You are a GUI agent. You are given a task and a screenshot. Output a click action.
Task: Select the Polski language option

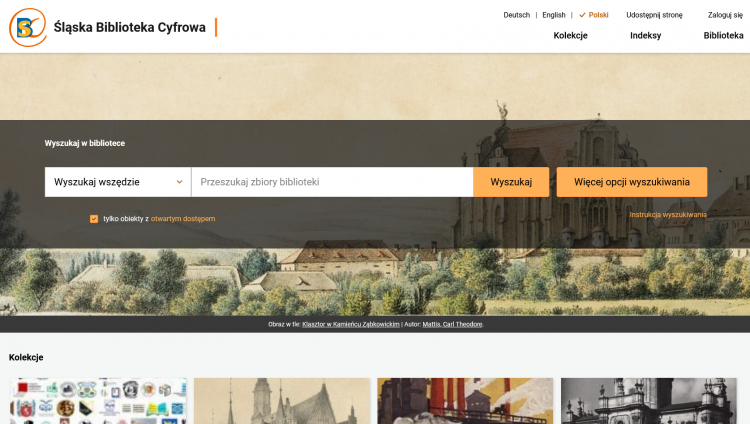(594, 15)
